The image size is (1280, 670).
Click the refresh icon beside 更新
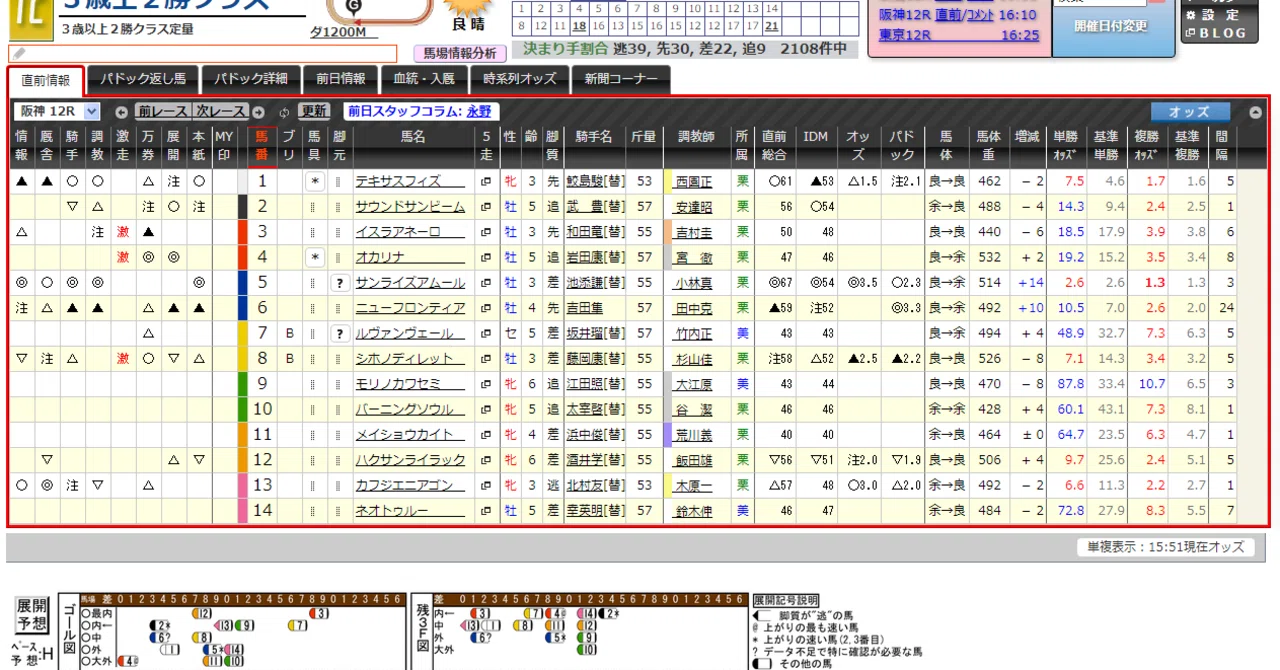[x=285, y=112]
